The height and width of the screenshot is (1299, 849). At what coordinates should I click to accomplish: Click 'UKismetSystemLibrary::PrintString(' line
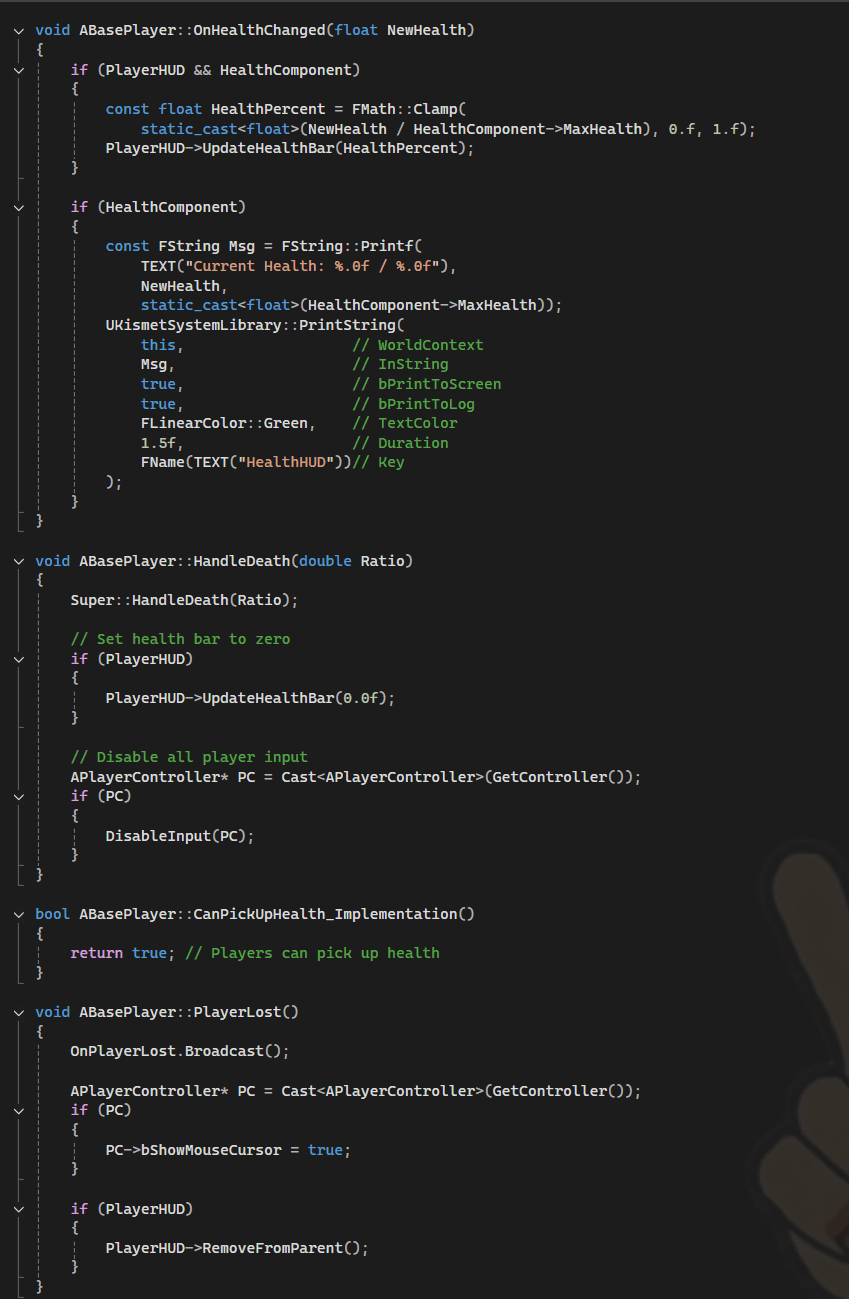click(x=256, y=325)
